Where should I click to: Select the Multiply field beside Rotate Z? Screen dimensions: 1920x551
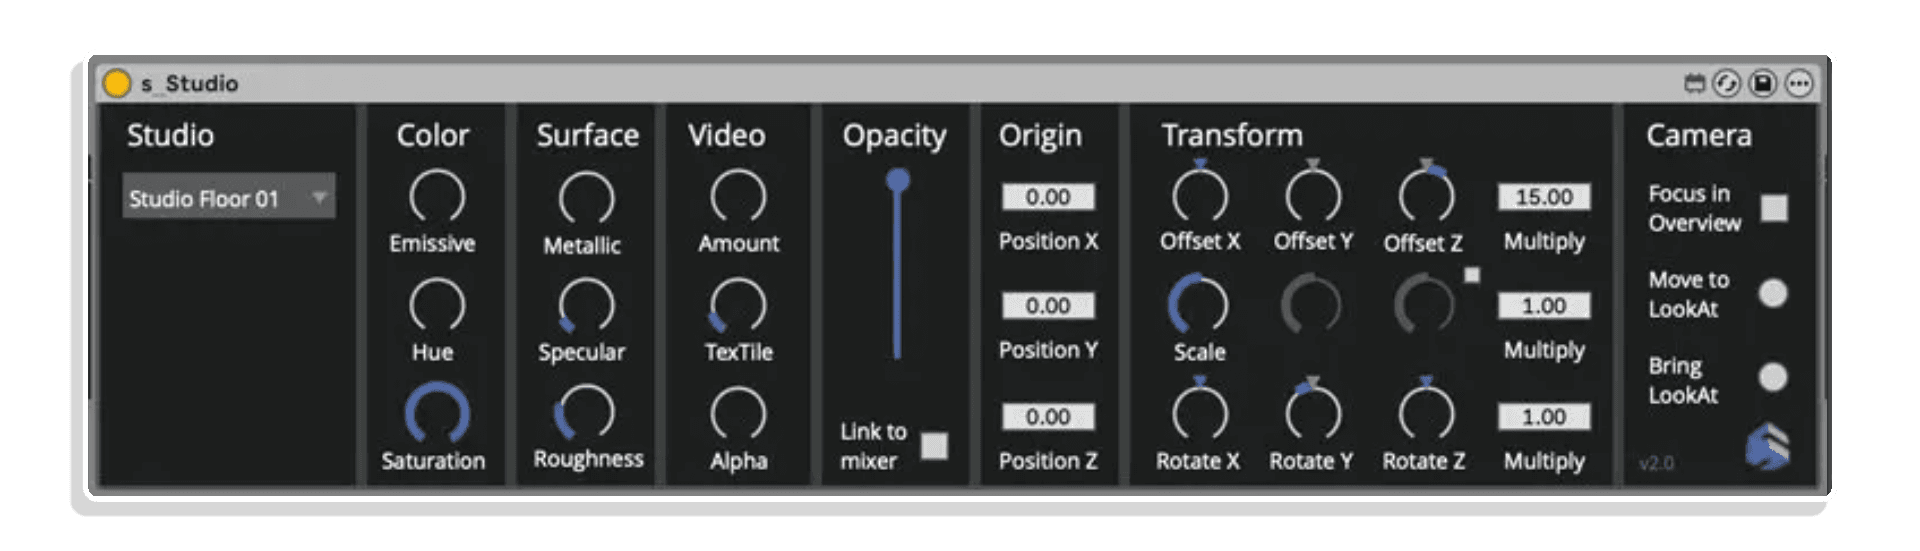(x=1544, y=416)
